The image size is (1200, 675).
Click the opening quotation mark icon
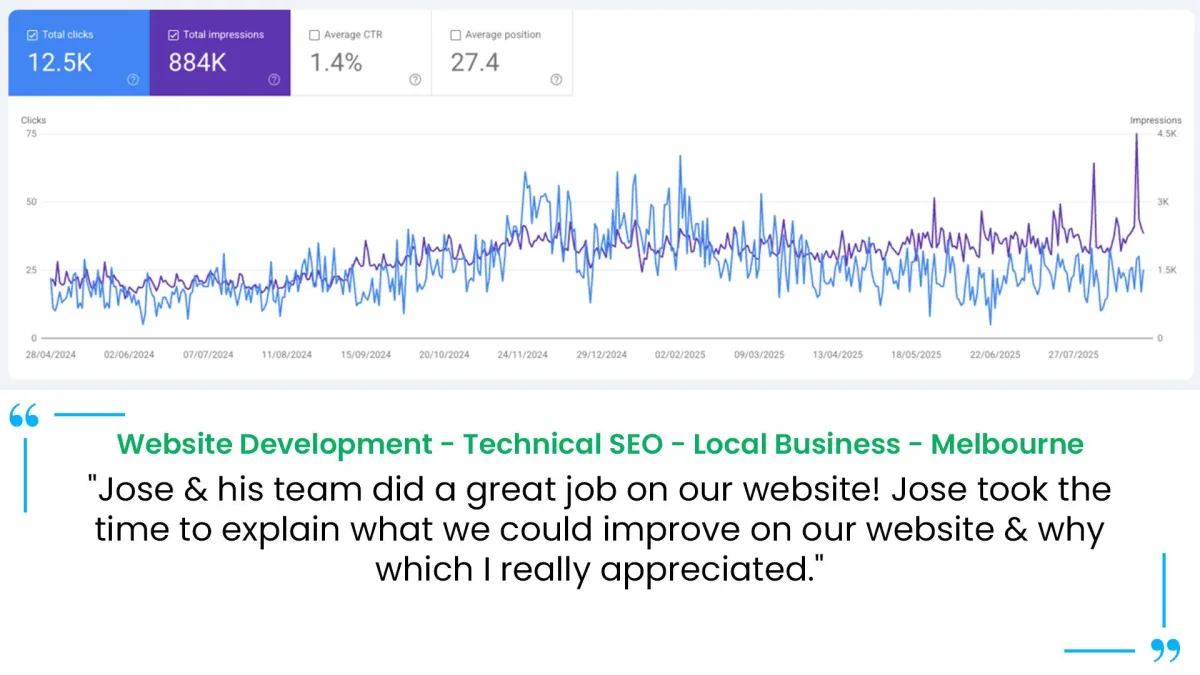[24, 416]
